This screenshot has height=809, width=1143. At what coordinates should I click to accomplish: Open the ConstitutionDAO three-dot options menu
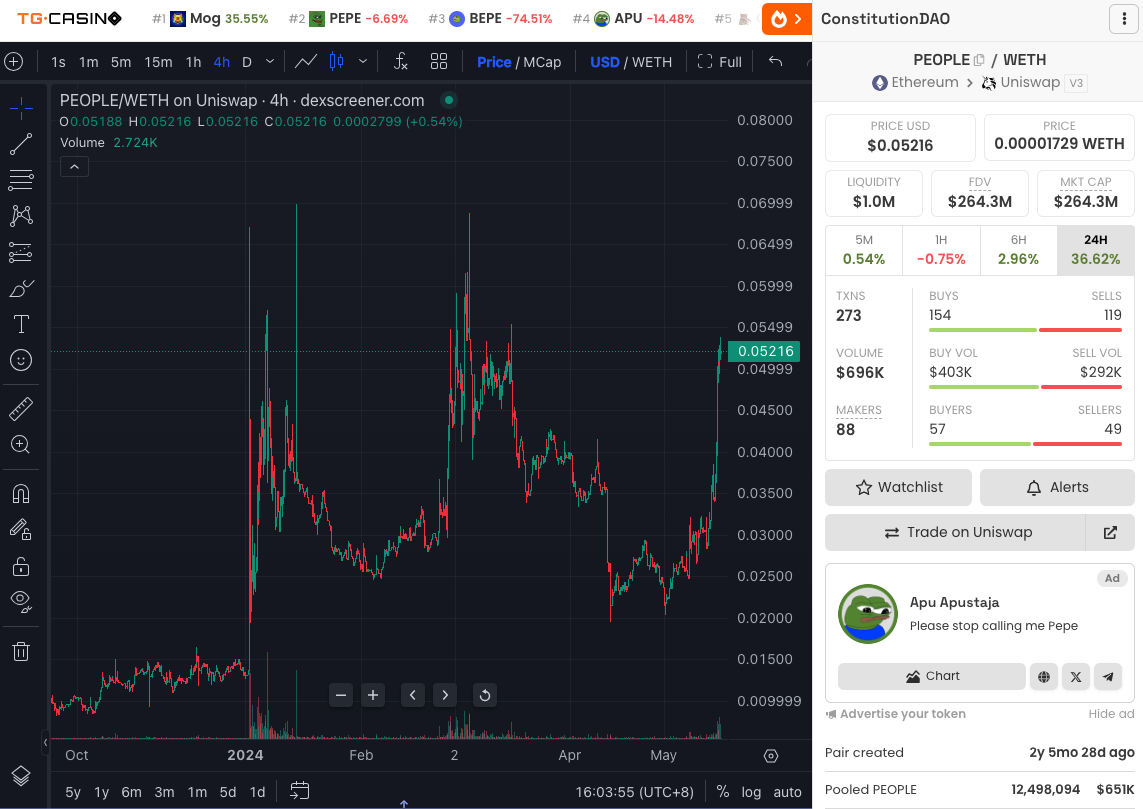click(x=1120, y=19)
